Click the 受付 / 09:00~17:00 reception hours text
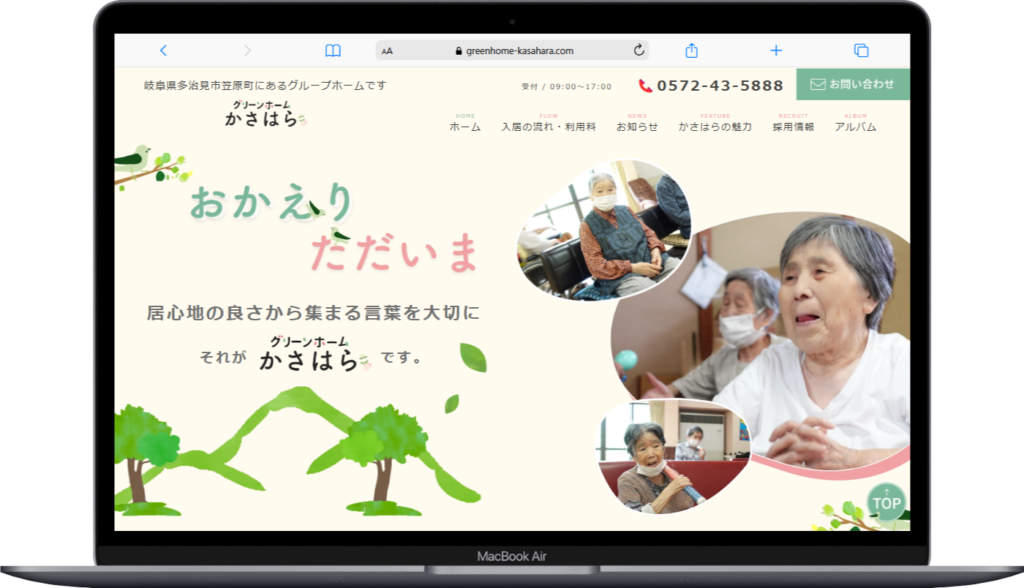The width and height of the screenshot is (1024, 588). click(x=566, y=86)
